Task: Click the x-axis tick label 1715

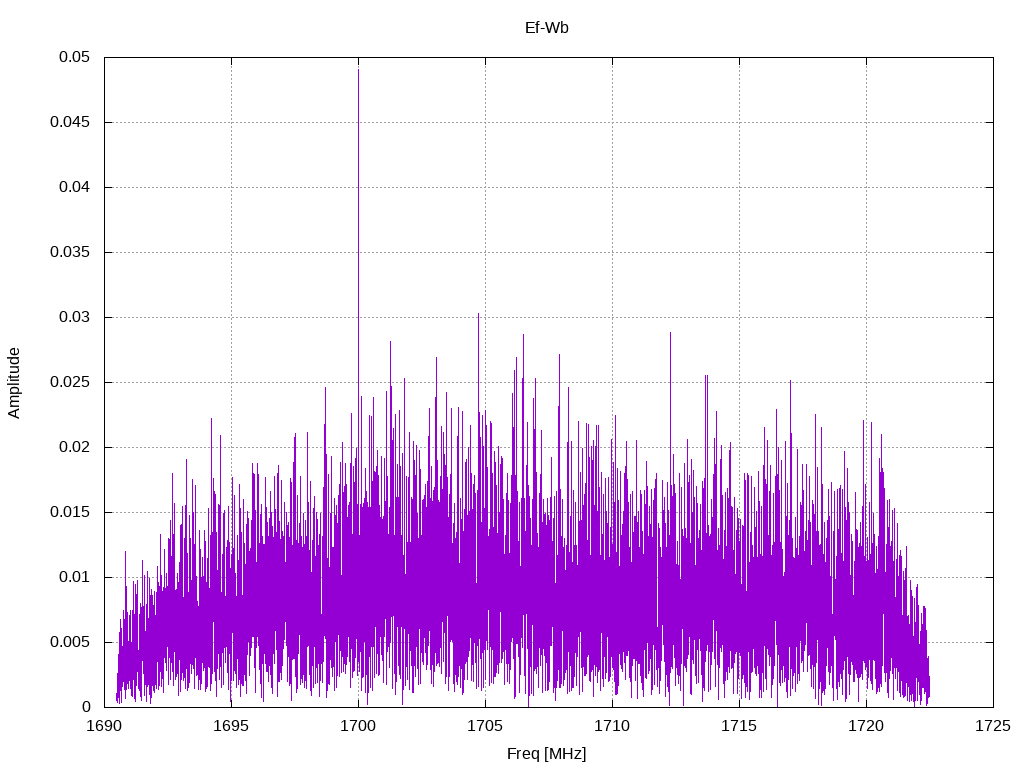Action: (x=739, y=726)
